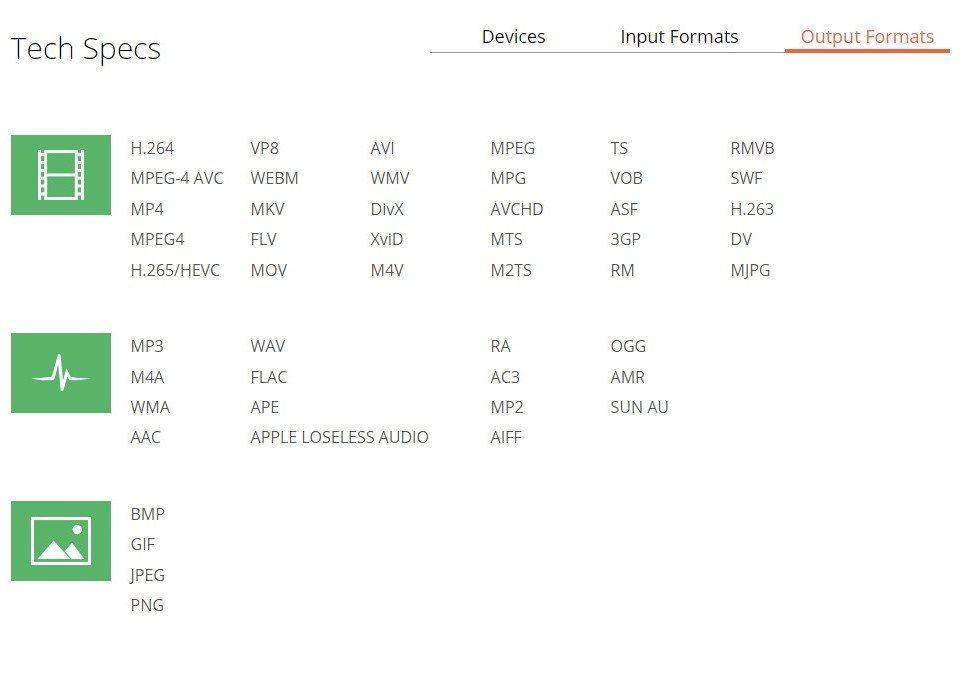
Task: Click APPLE LOSELESS AUDIO format
Action: click(339, 438)
